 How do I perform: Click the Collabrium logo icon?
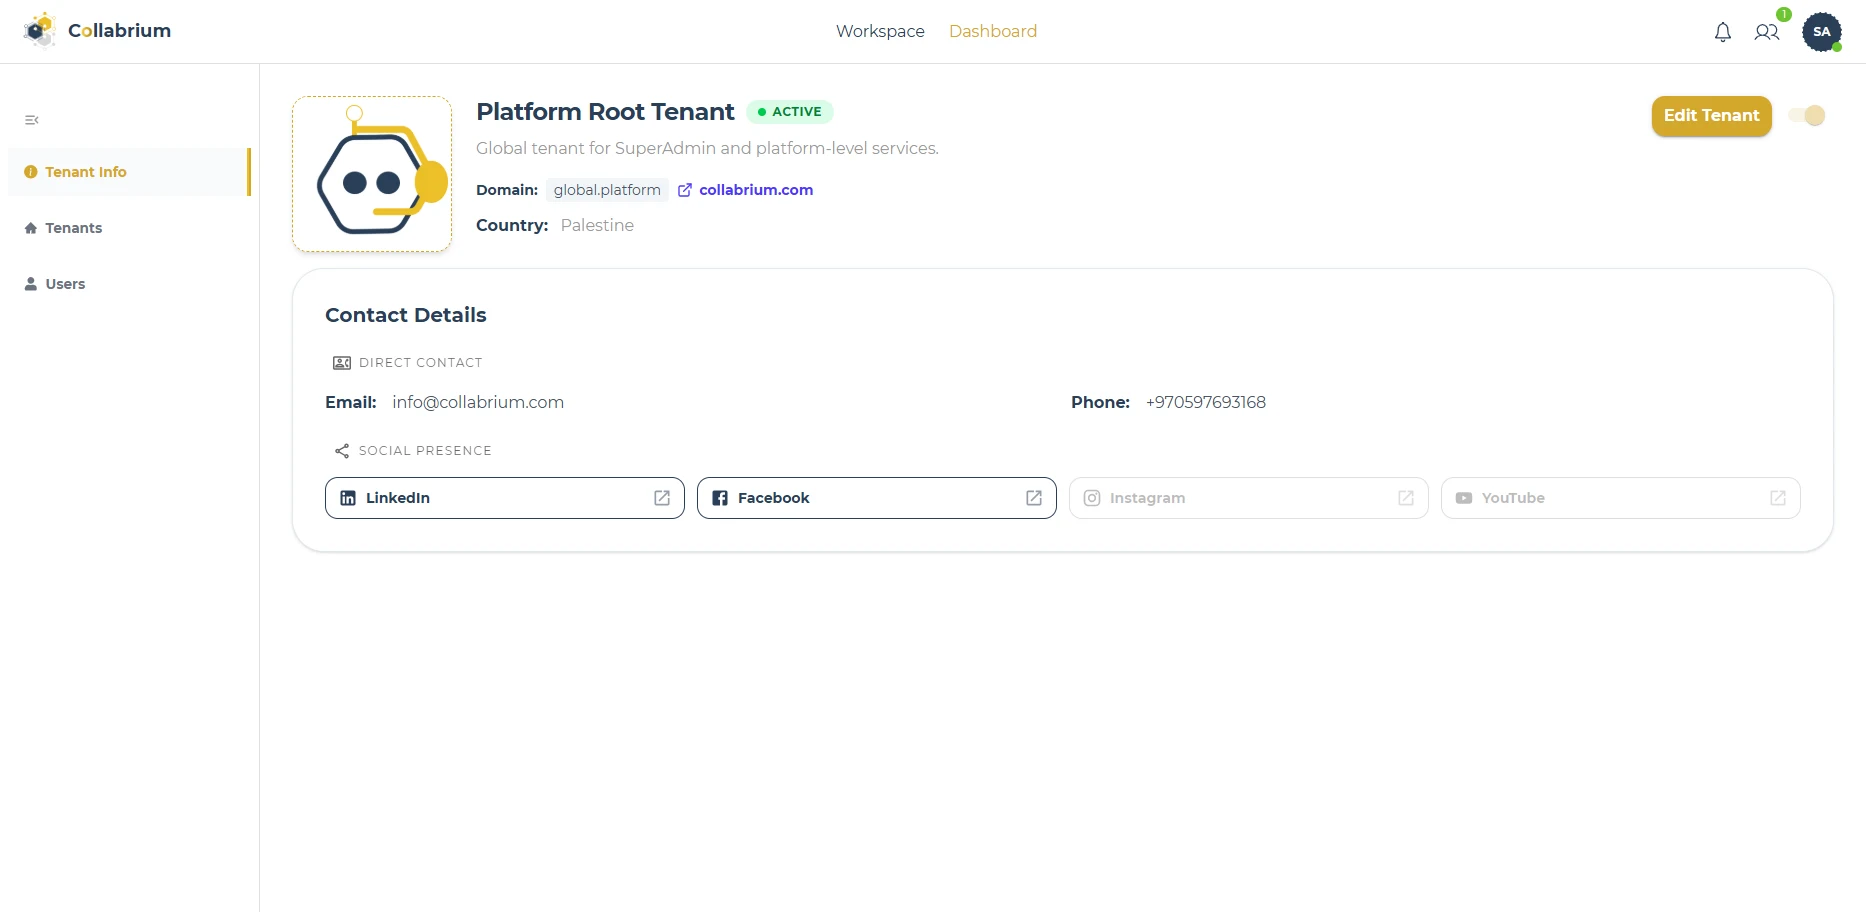[40, 31]
